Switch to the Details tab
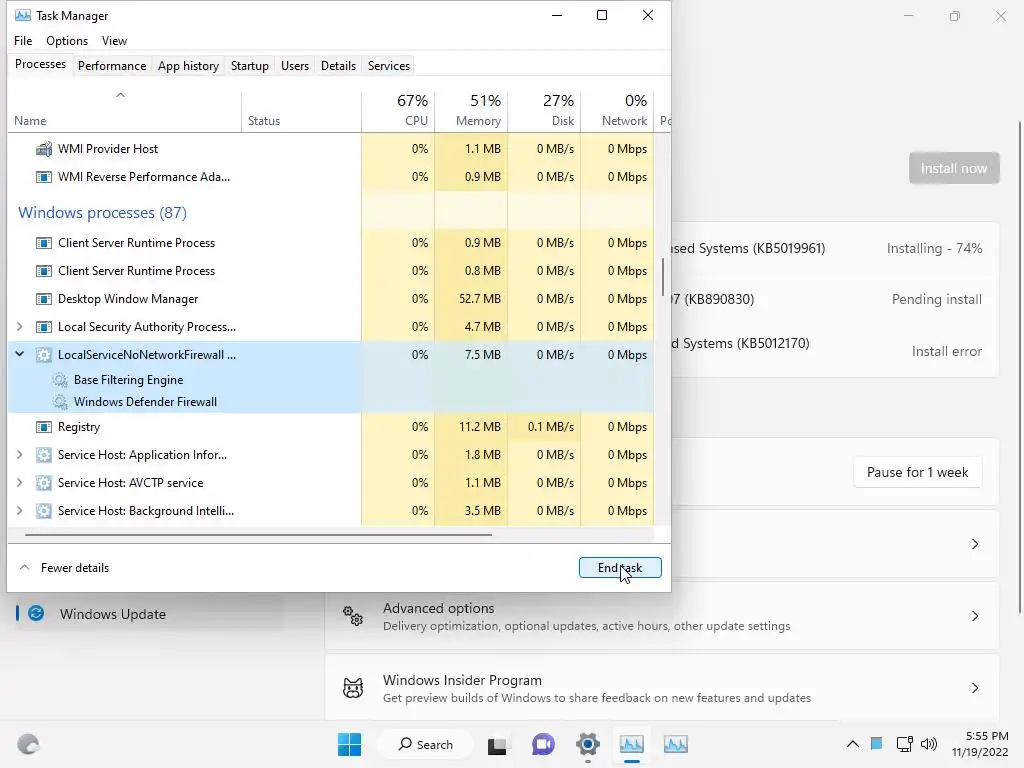1024x768 pixels. pyautogui.click(x=338, y=66)
